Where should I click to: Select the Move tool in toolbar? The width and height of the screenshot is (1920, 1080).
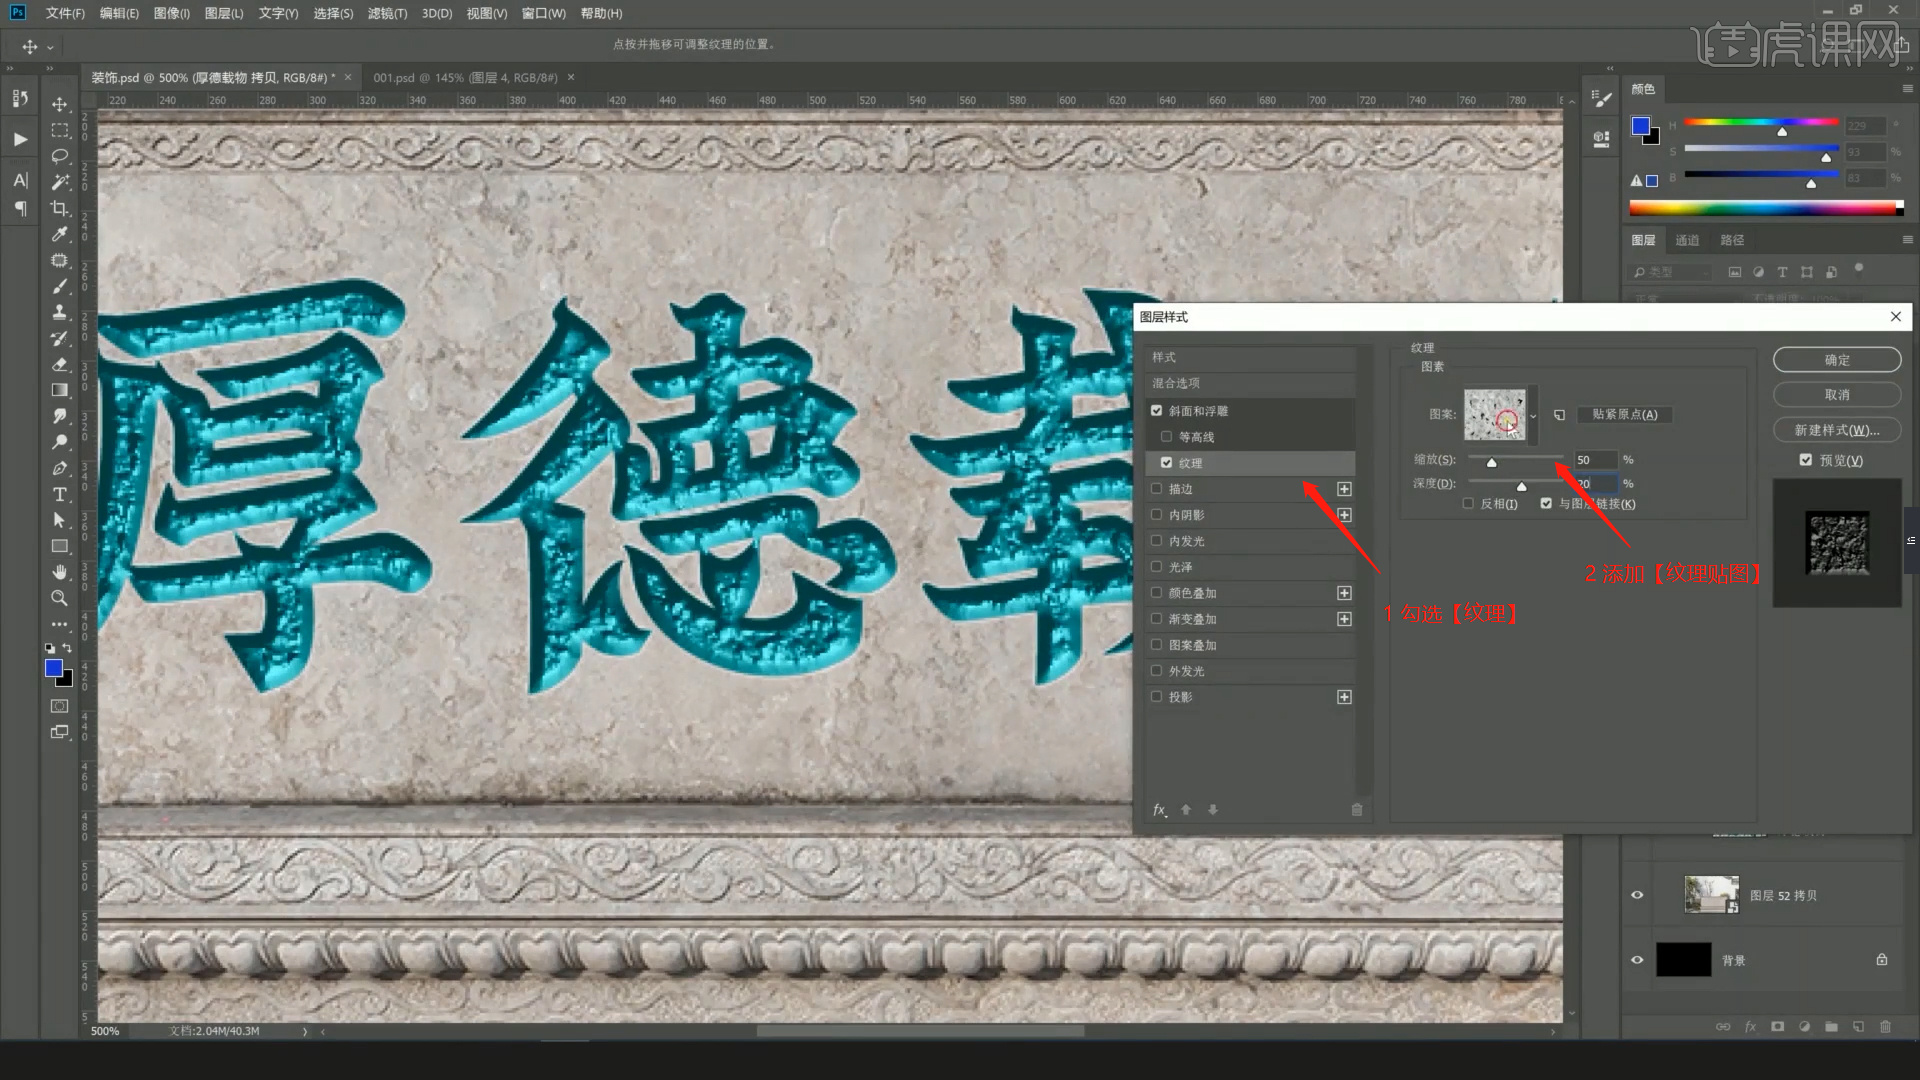tap(59, 104)
